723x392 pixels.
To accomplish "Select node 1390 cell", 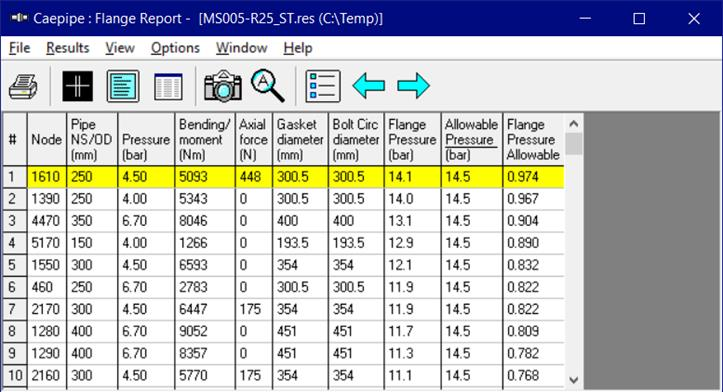I will 47,199.
